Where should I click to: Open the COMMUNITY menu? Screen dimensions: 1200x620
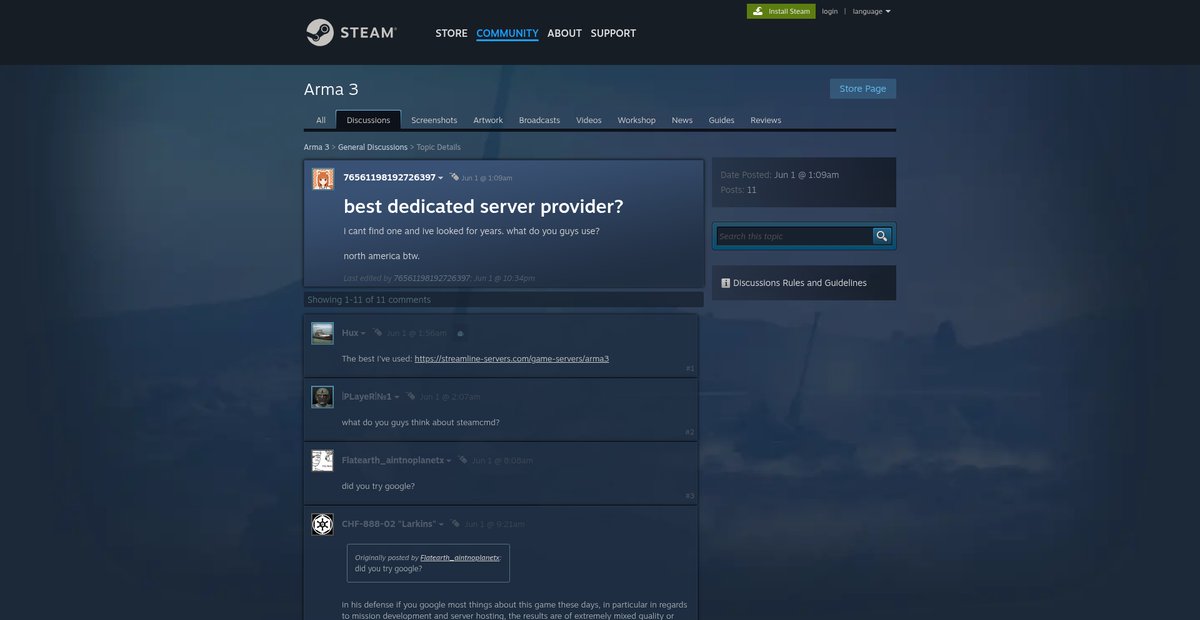(x=507, y=33)
